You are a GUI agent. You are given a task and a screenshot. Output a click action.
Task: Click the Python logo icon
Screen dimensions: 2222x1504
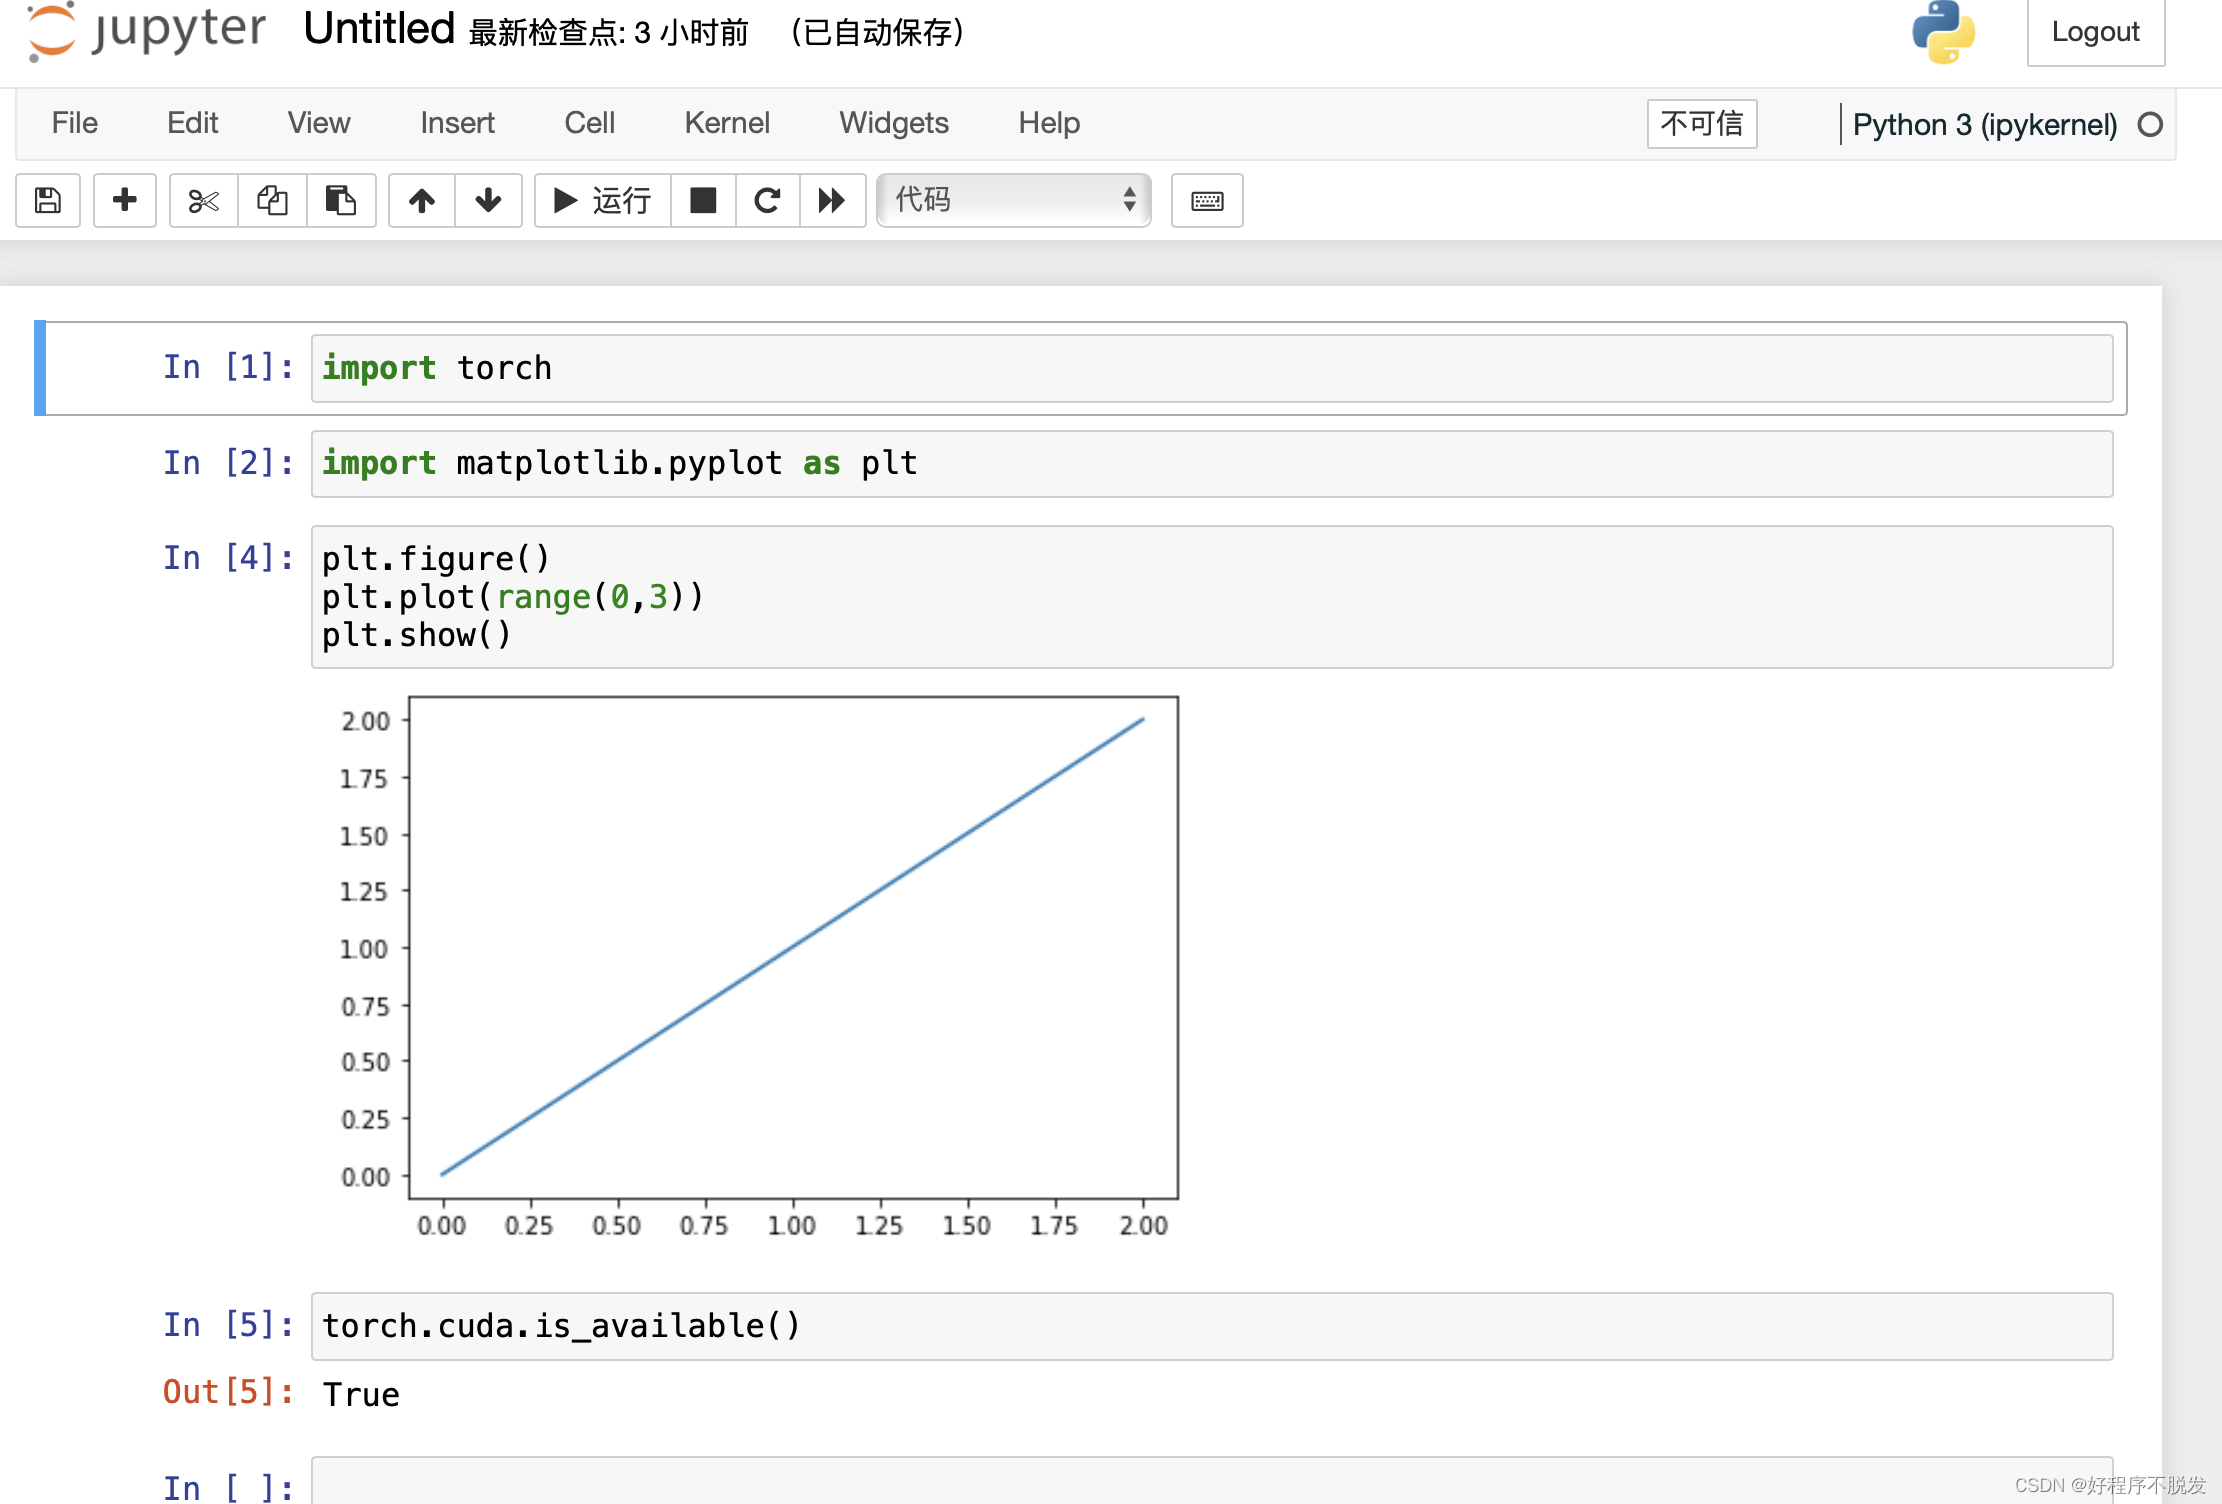click(1943, 31)
